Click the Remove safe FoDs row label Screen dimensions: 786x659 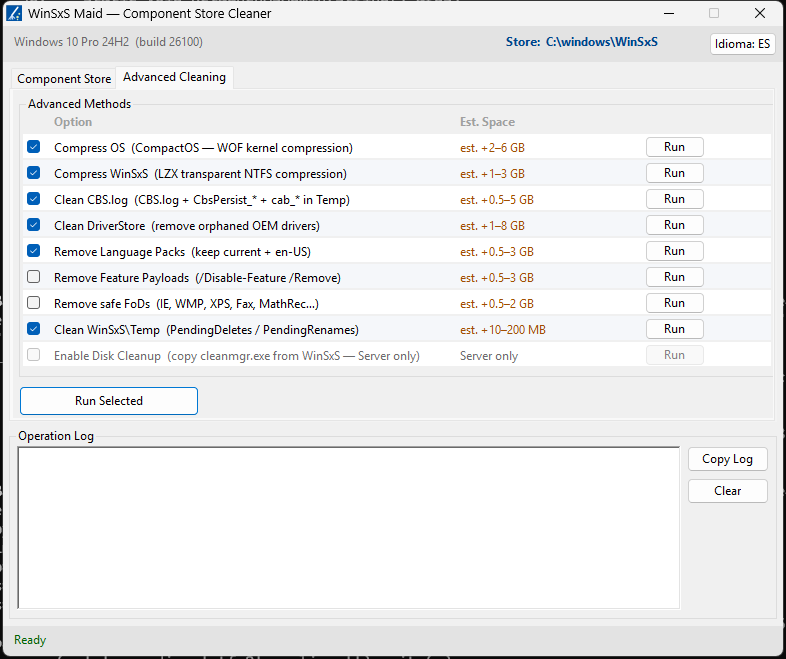pos(186,304)
